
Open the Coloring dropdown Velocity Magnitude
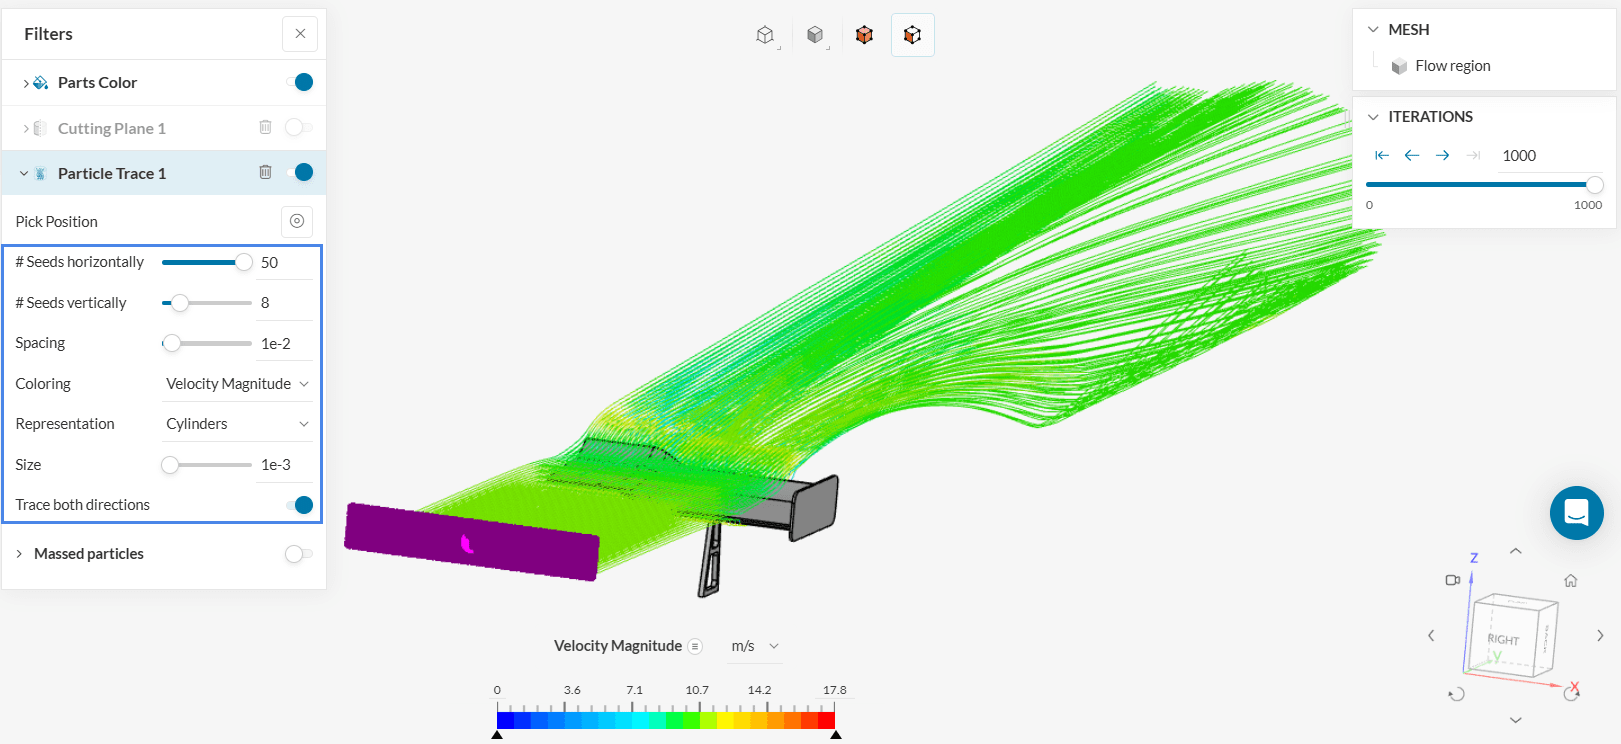point(237,384)
